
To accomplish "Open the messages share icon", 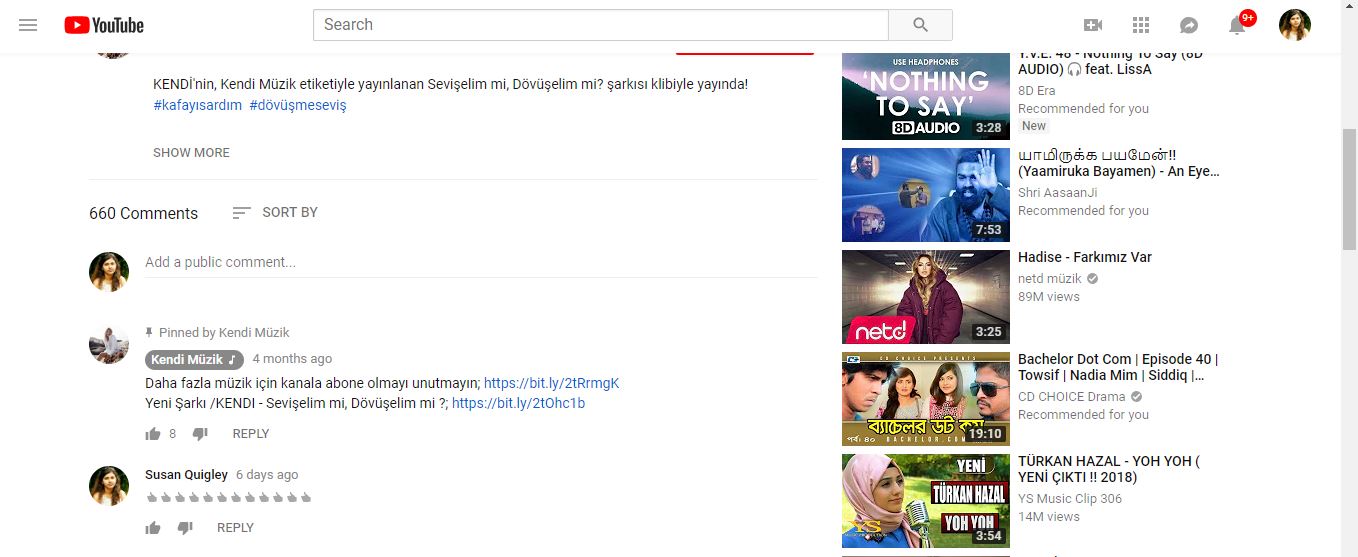I will tap(1189, 25).
